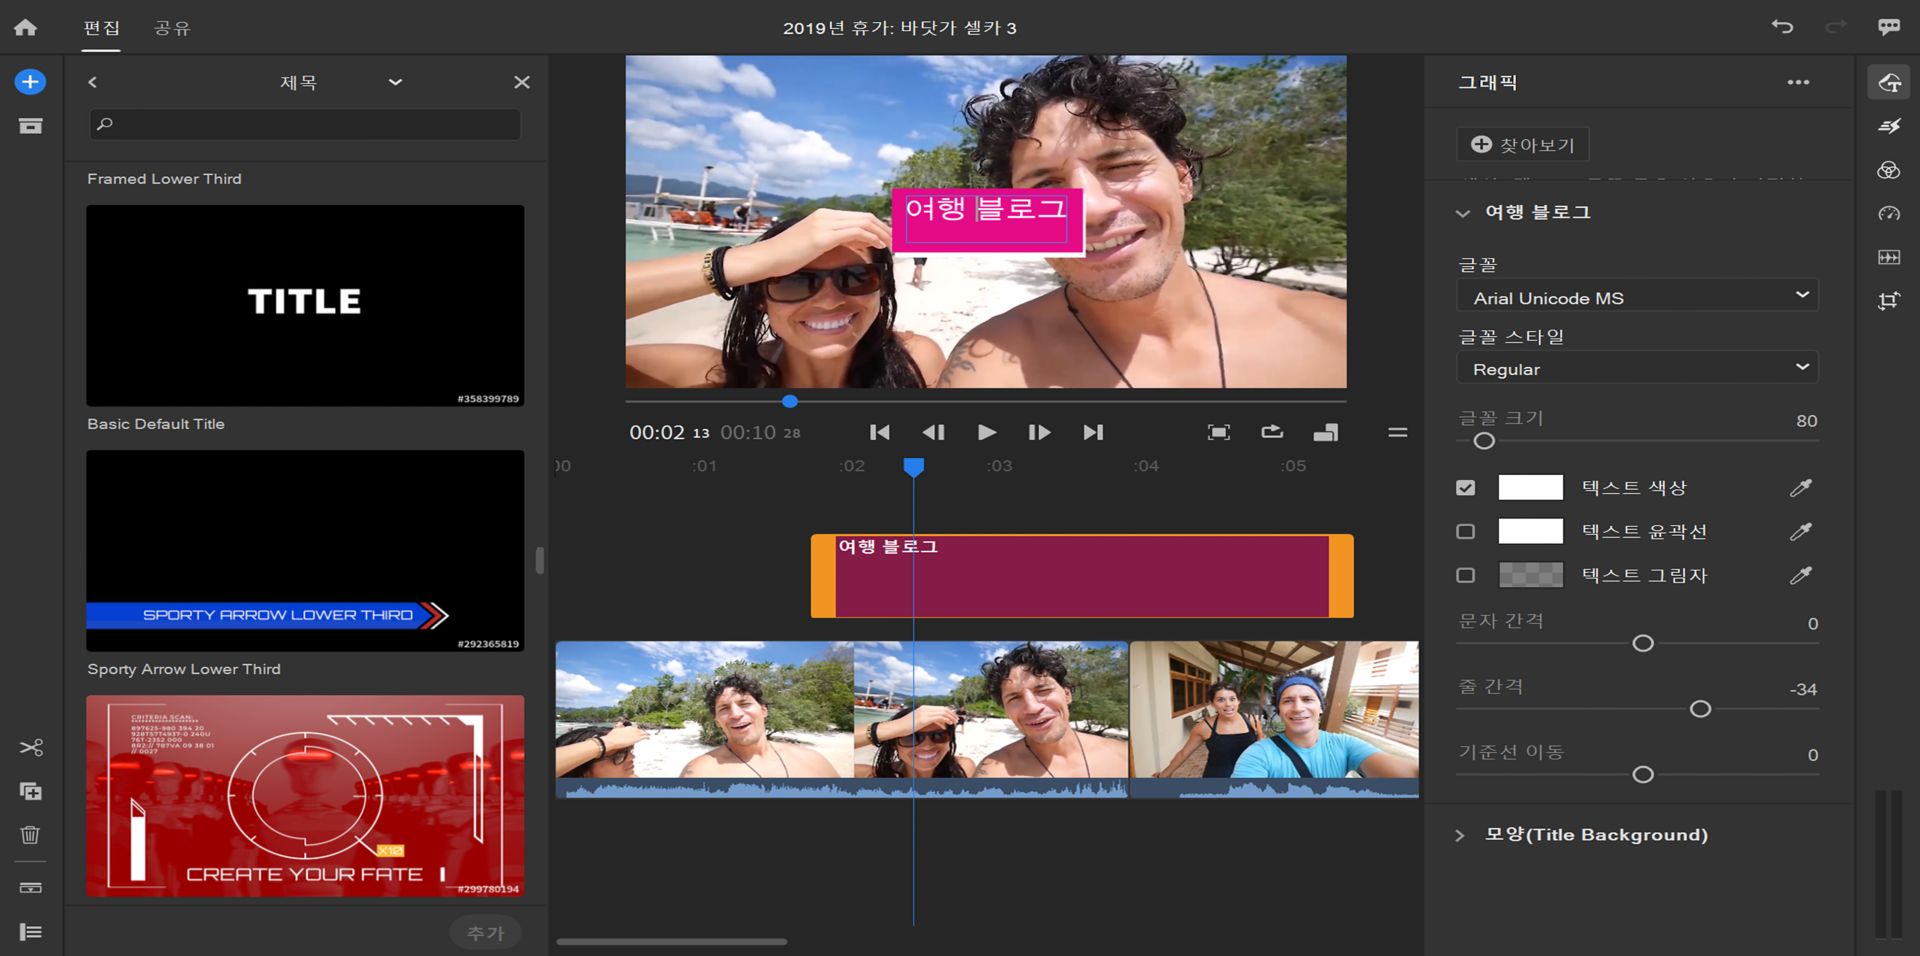Collapse the 여행 블로그 section
This screenshot has width=1920, height=956.
1463,213
